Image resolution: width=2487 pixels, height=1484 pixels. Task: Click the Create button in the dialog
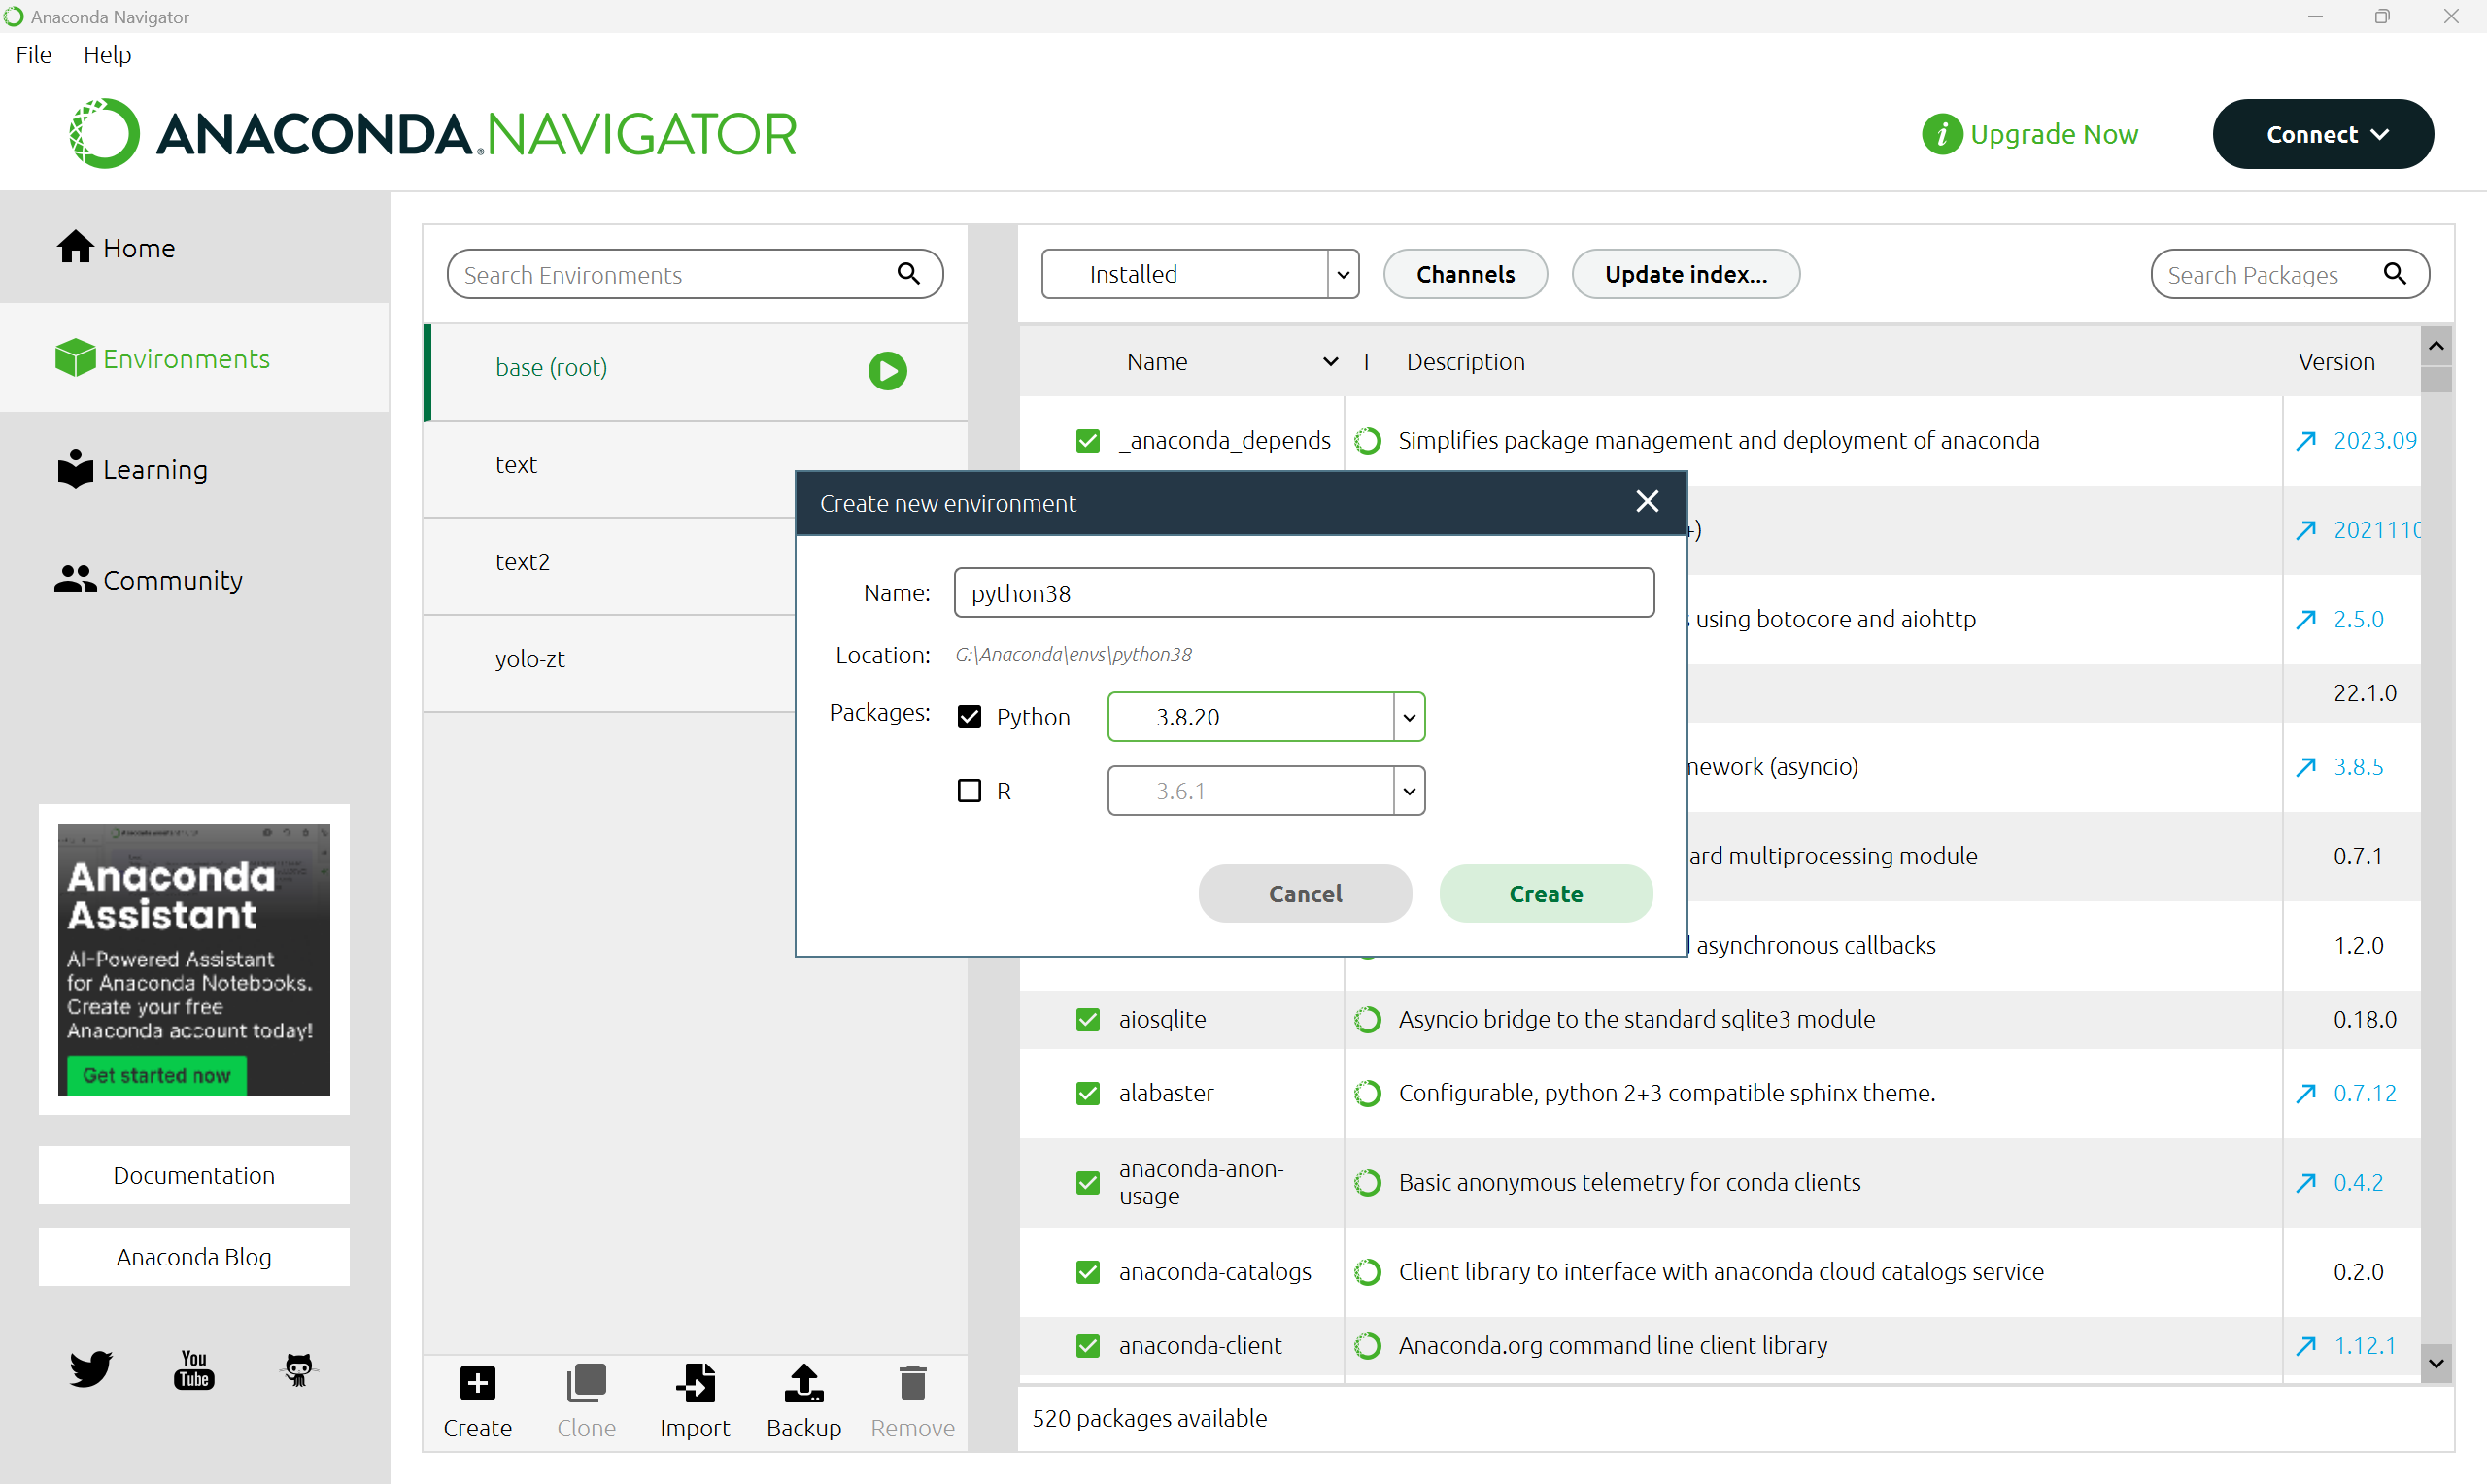click(1545, 893)
